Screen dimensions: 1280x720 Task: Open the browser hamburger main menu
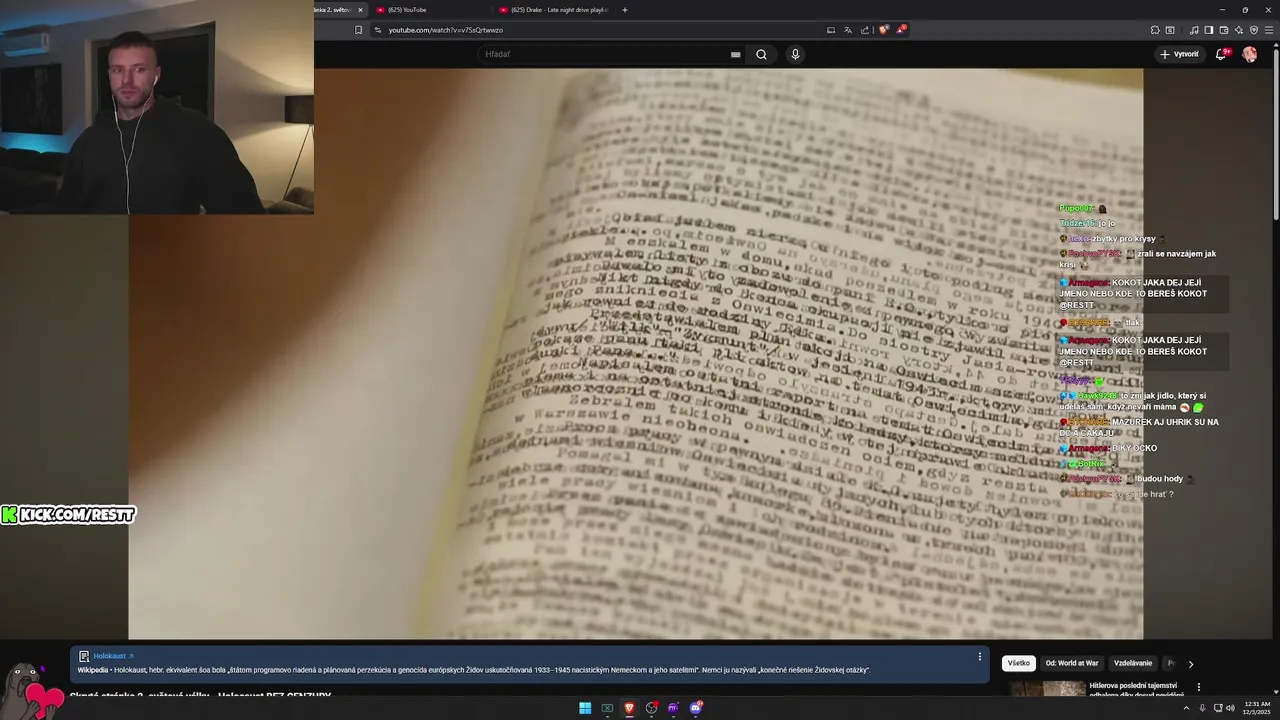tap(1269, 30)
